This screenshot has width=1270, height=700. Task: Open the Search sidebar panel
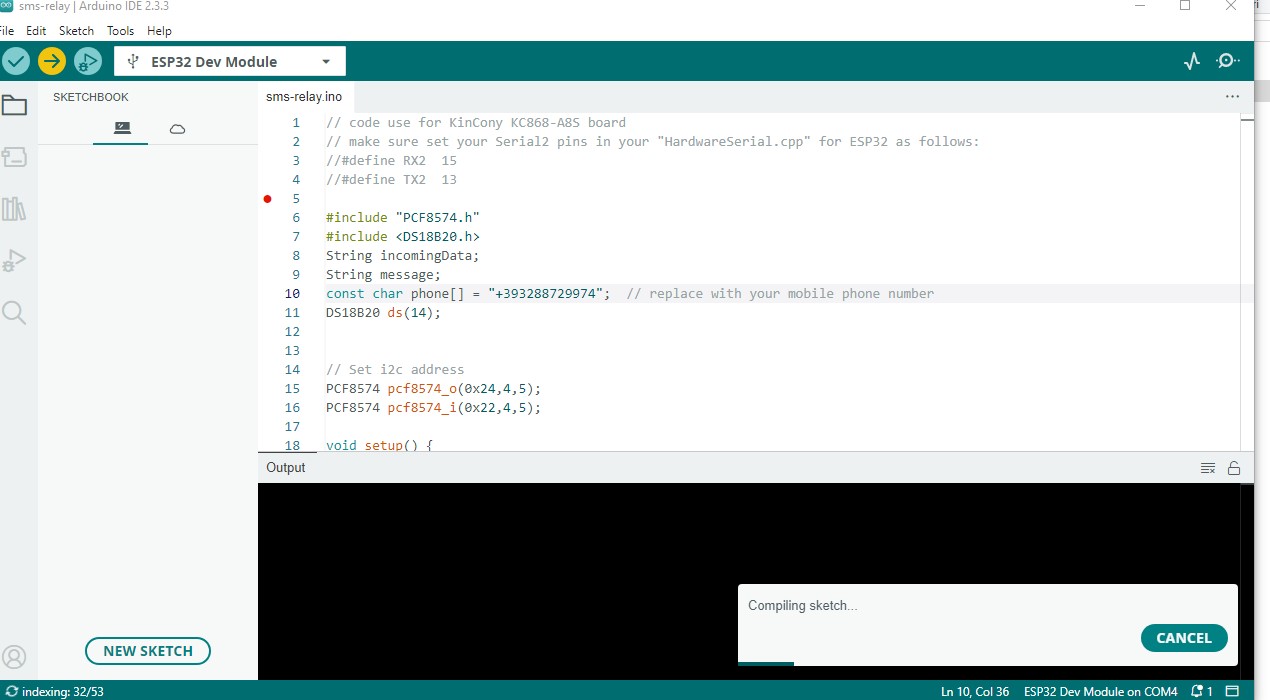point(14,313)
